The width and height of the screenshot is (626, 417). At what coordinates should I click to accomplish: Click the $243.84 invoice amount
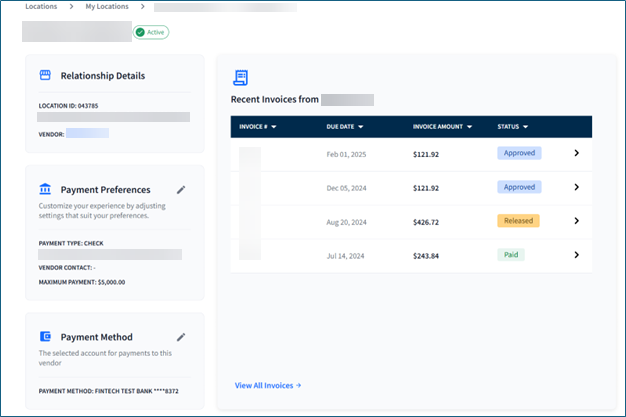pos(426,256)
